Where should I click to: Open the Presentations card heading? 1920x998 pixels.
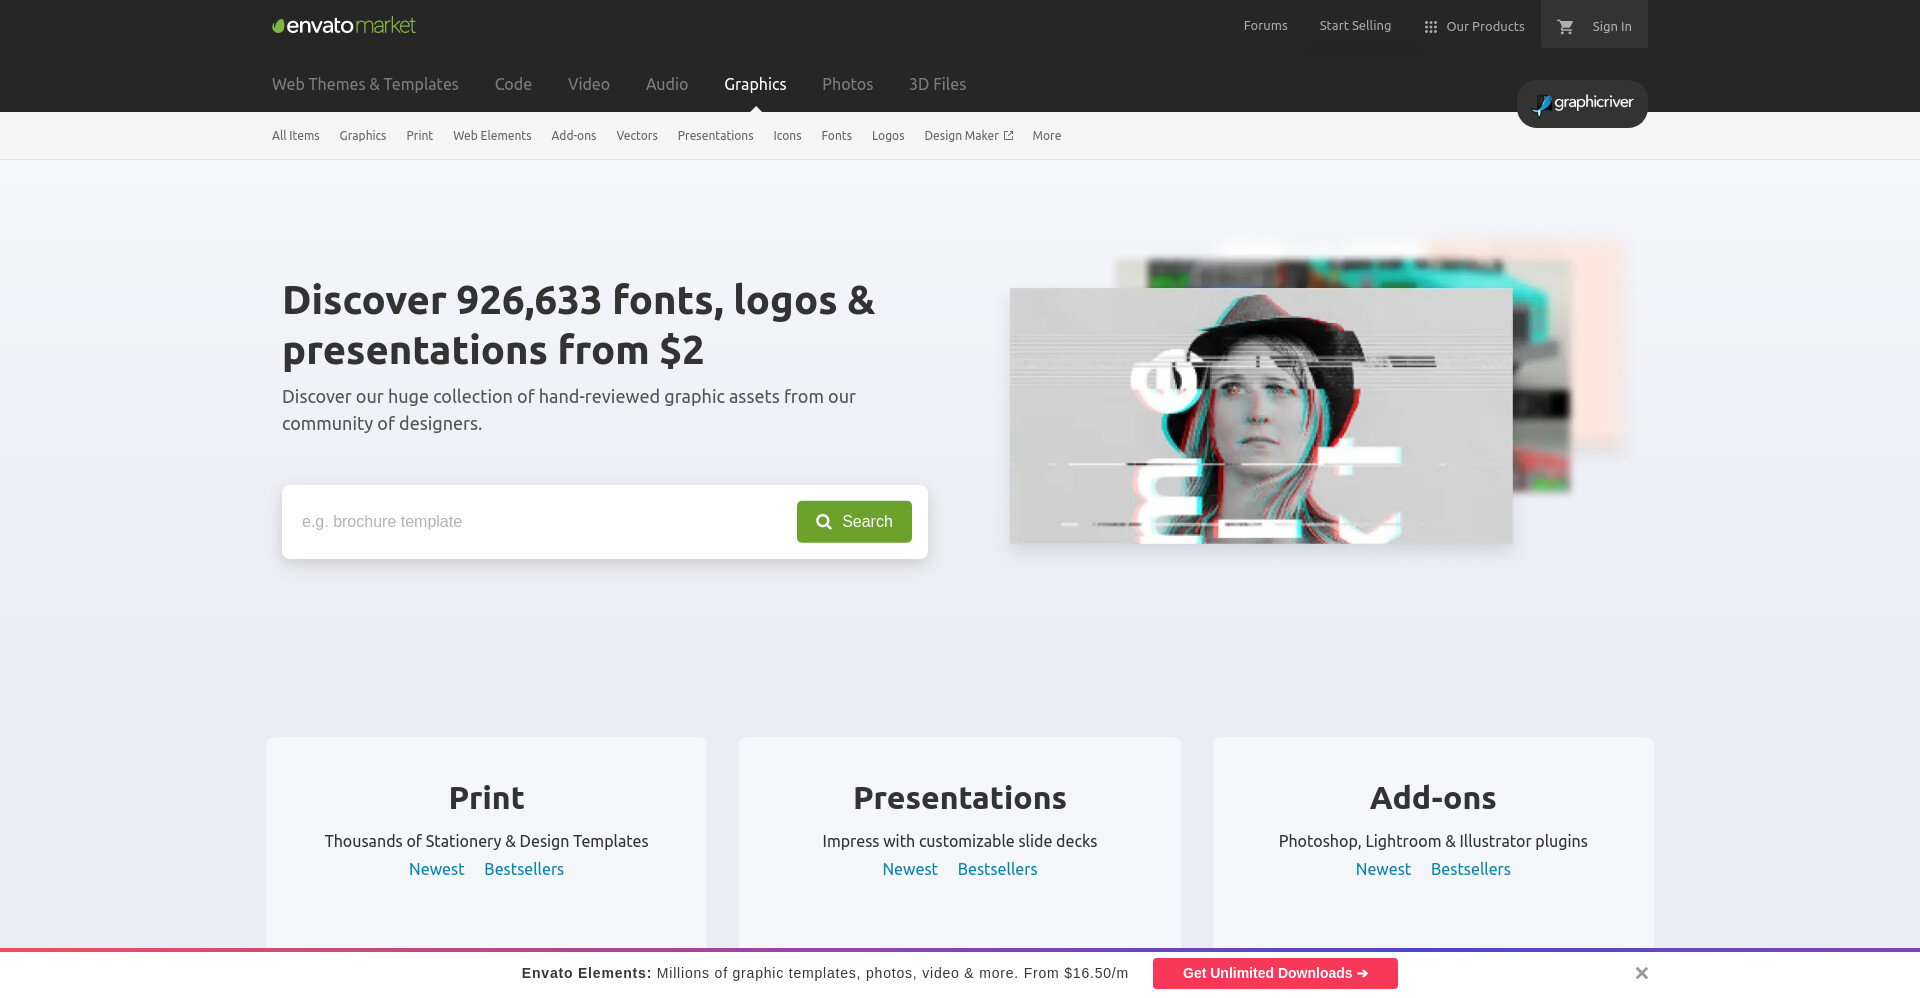click(960, 798)
